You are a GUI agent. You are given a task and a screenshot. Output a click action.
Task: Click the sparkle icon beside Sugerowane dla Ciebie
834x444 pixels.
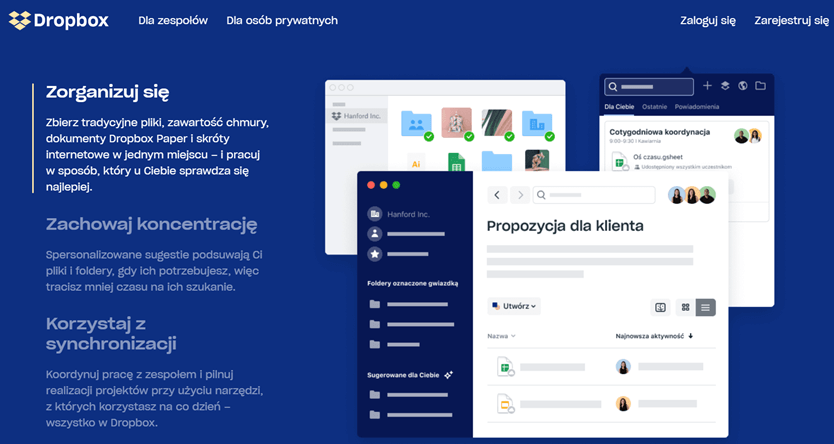(448, 375)
